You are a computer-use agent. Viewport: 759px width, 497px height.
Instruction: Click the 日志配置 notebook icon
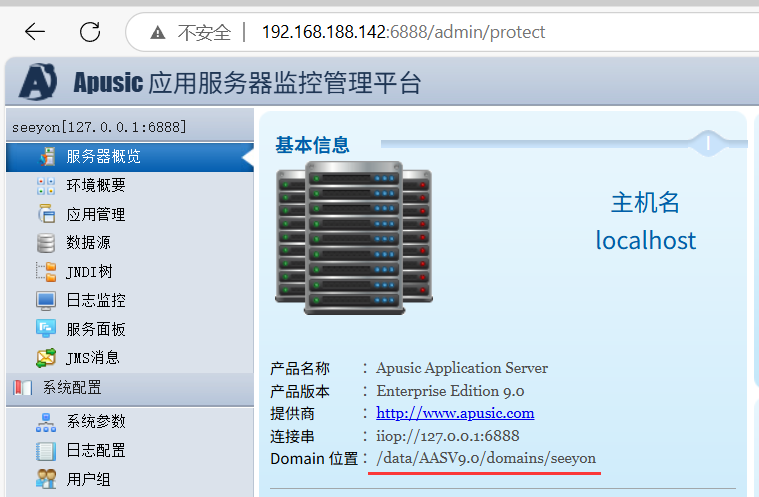[x=46, y=451]
